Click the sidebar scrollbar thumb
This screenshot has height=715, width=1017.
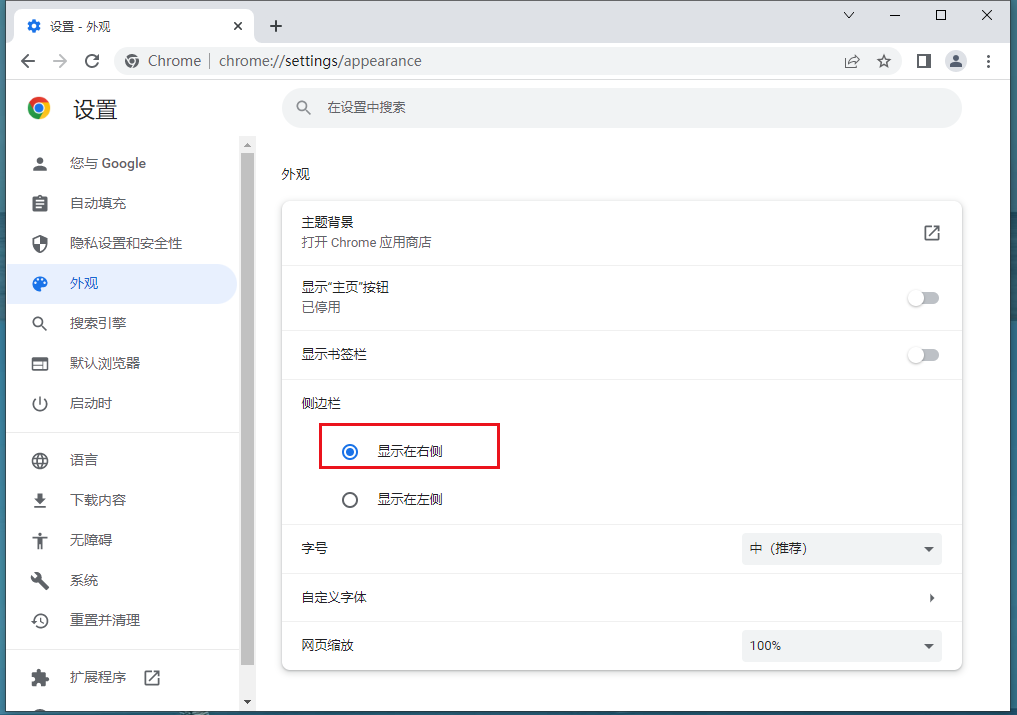coord(247,409)
